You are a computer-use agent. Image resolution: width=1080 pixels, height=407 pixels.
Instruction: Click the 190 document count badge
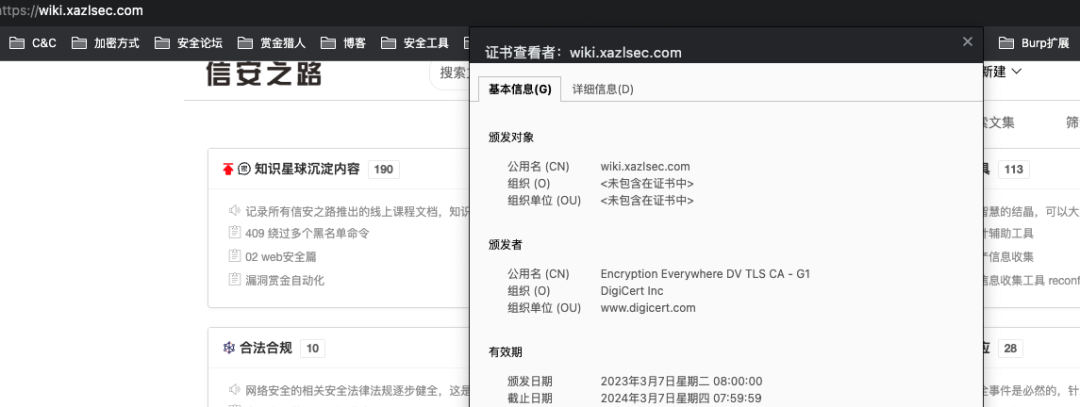[384, 169]
